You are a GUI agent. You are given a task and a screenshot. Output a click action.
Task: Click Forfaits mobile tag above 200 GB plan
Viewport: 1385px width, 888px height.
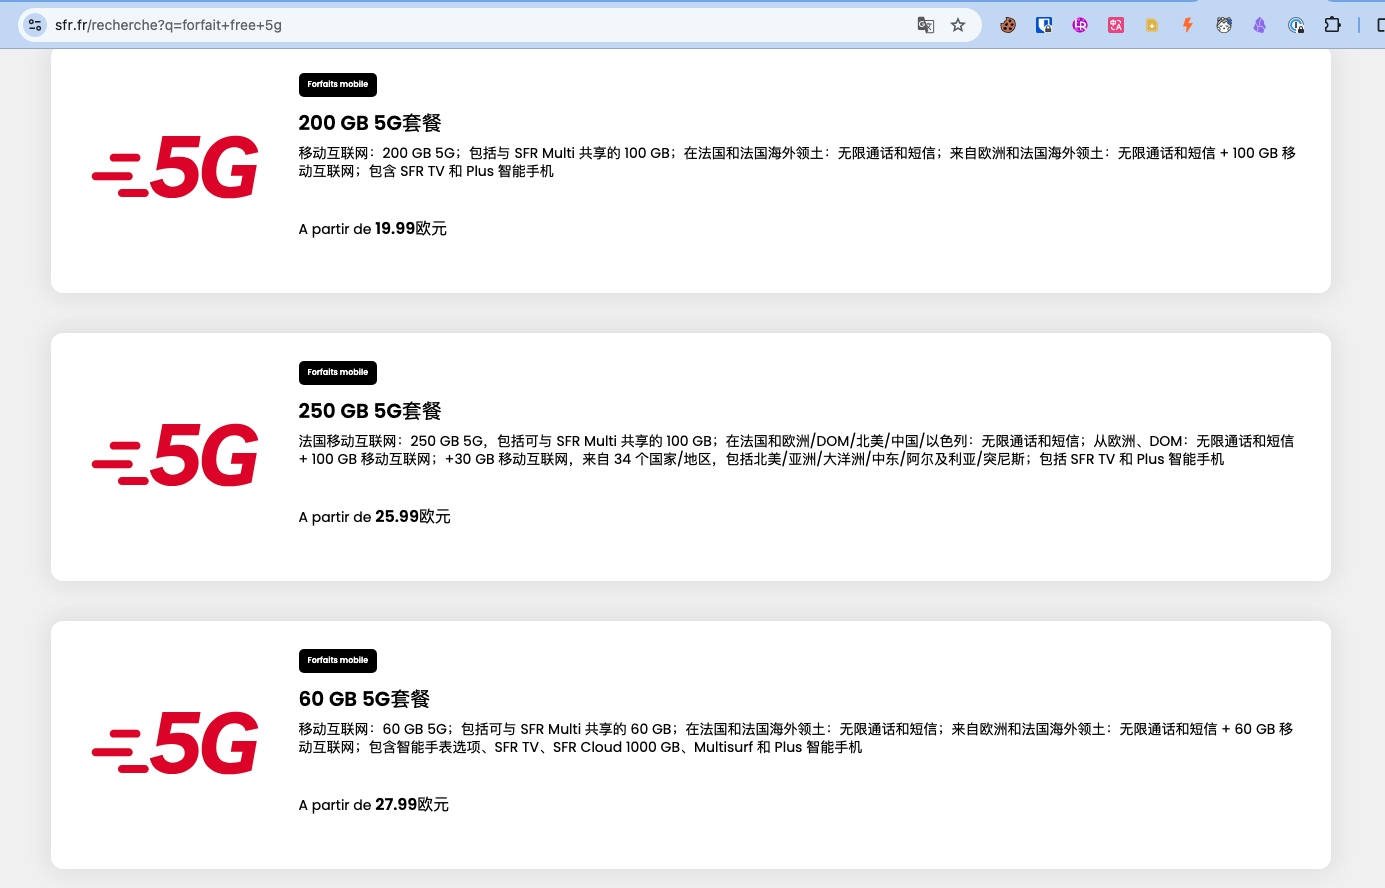338,85
